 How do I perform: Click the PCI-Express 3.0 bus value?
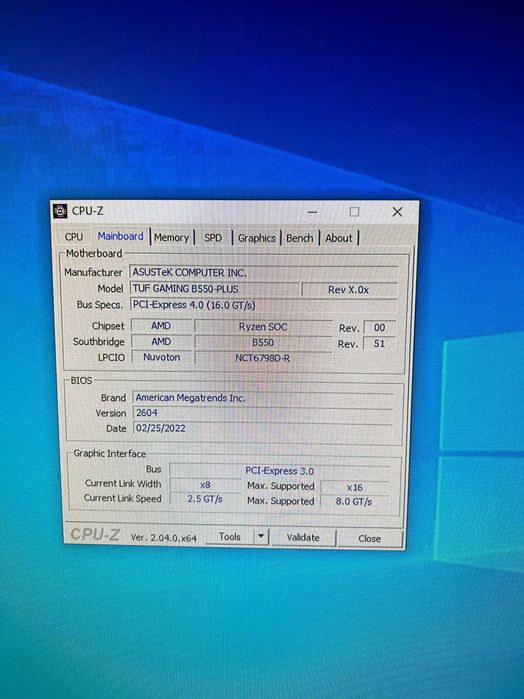pyautogui.click(x=280, y=471)
